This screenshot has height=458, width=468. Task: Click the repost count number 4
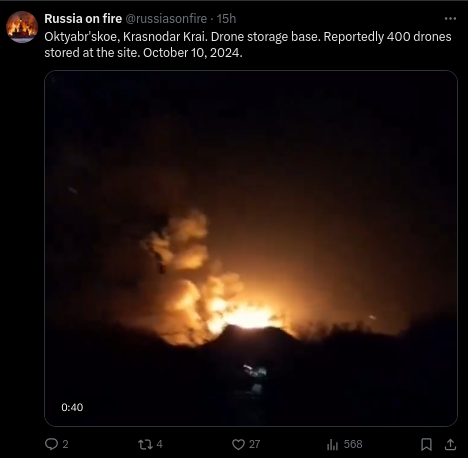159,444
